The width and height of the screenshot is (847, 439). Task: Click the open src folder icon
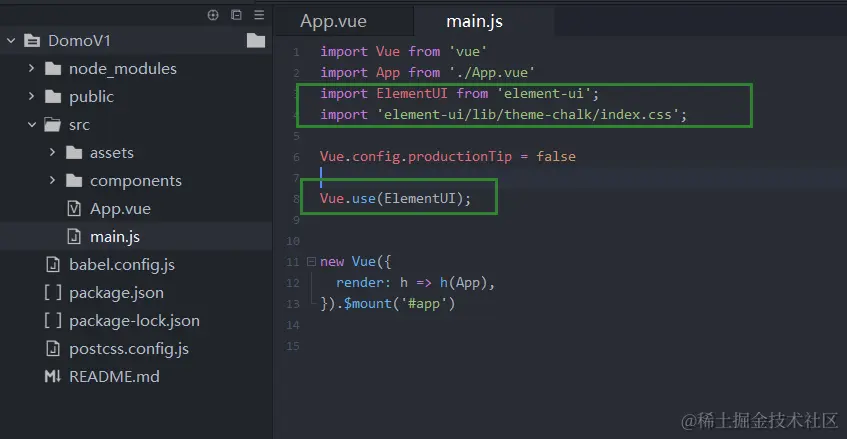coord(52,125)
